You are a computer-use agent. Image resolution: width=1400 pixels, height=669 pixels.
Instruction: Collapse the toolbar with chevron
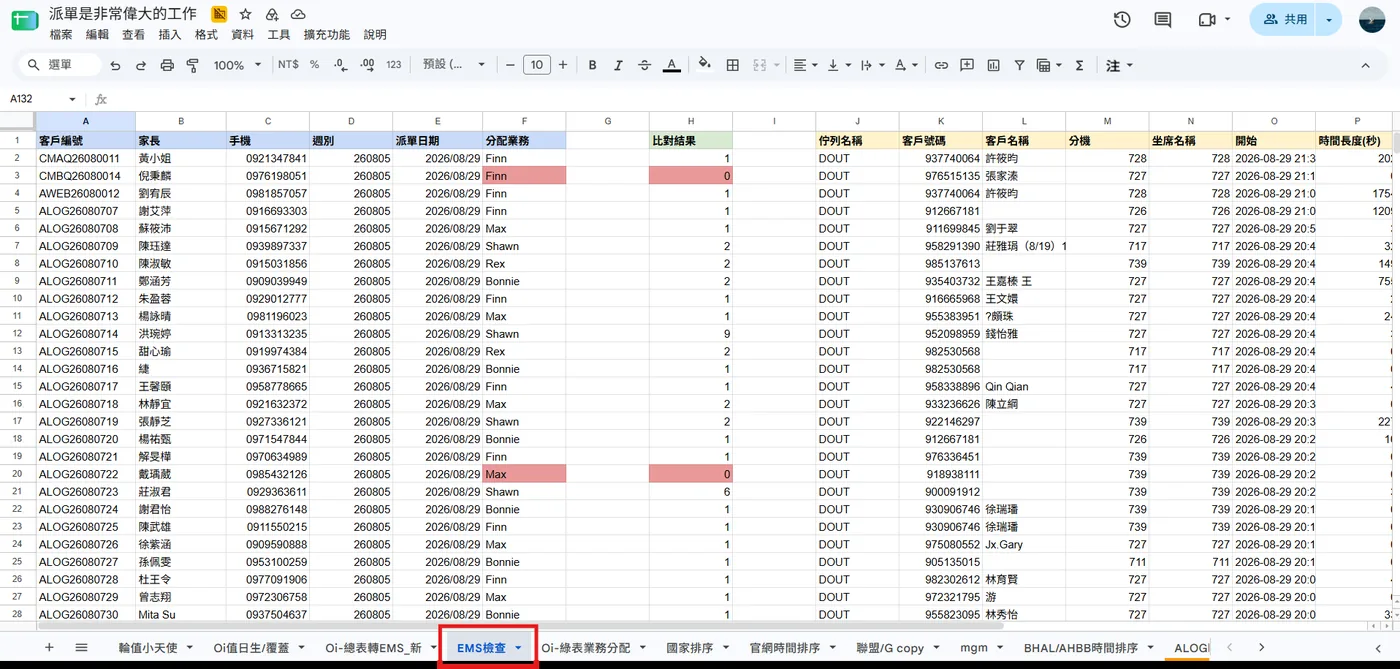click(x=1365, y=65)
